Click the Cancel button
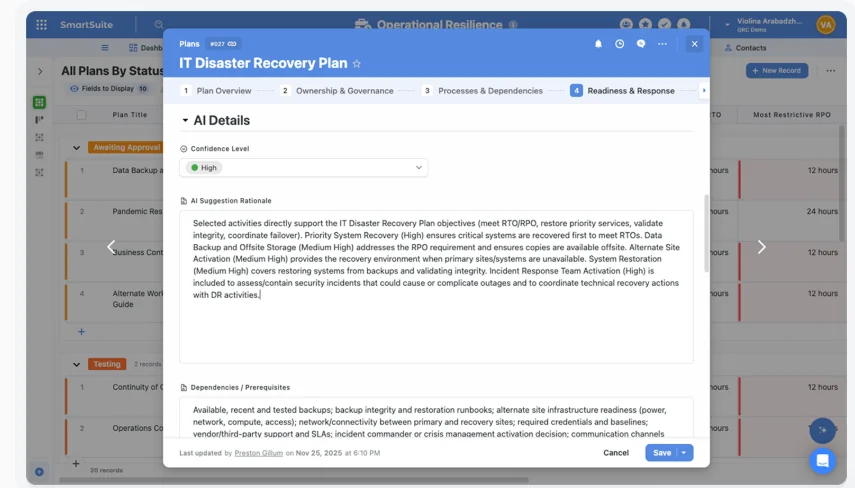 (616, 453)
